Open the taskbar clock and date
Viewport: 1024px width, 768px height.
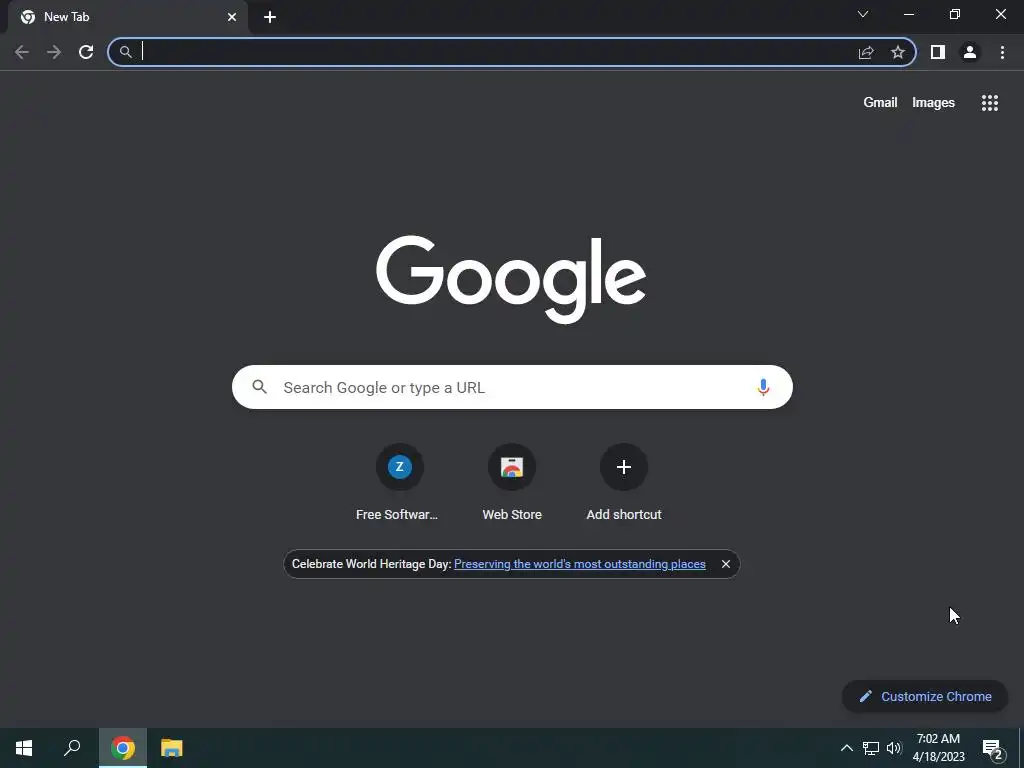pyautogui.click(x=938, y=748)
